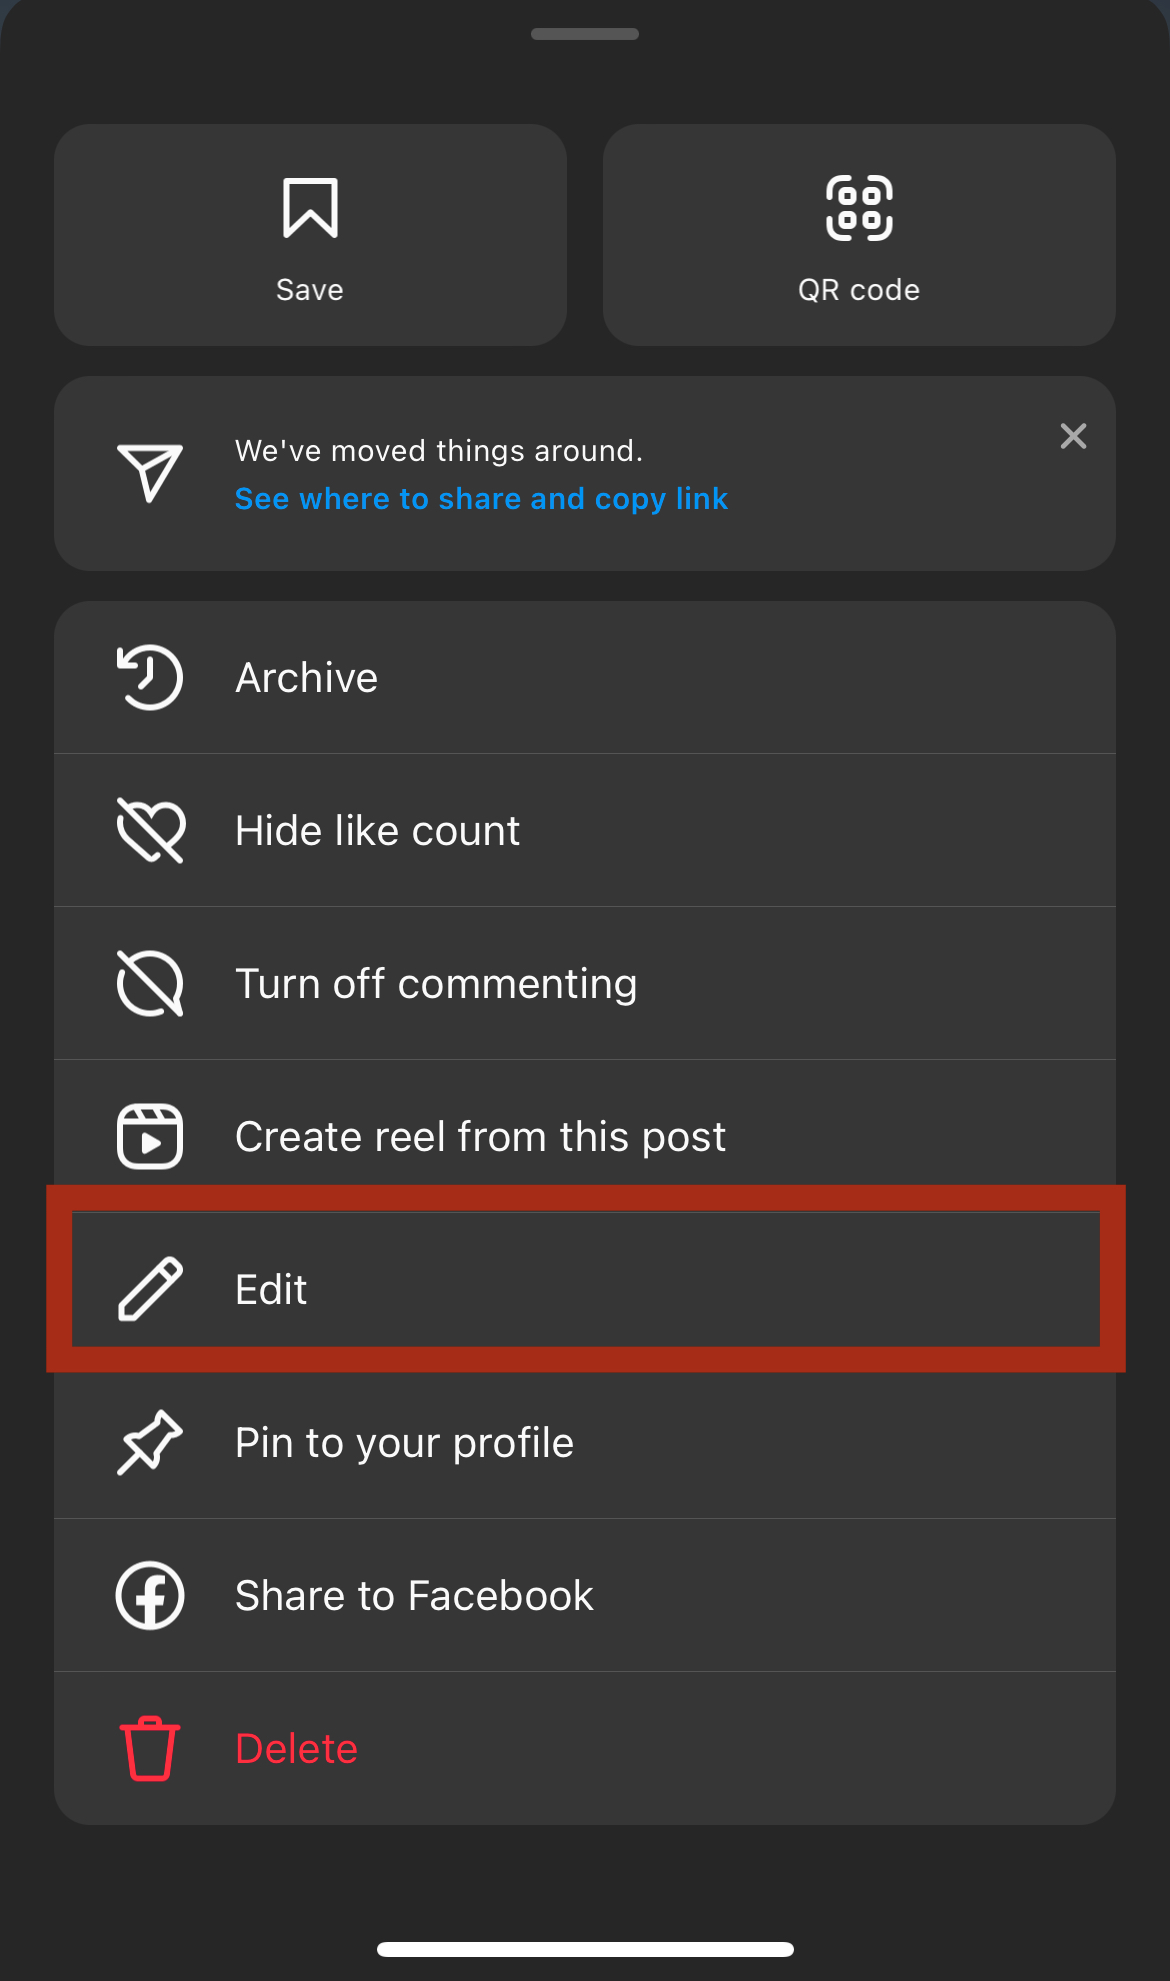1170x1981 pixels.
Task: Tap the sheet drag handle at top
Action: pyautogui.click(x=585, y=34)
